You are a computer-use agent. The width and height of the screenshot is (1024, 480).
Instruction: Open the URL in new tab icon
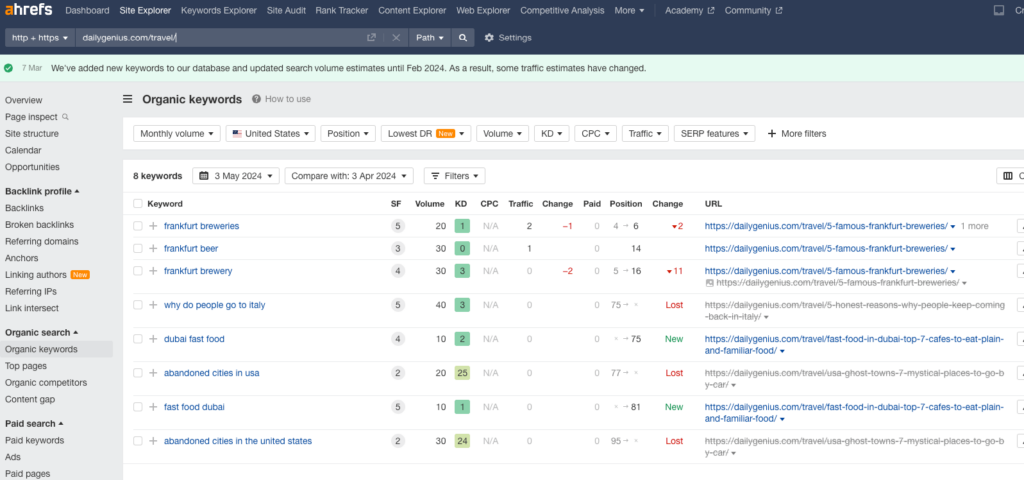[372, 38]
